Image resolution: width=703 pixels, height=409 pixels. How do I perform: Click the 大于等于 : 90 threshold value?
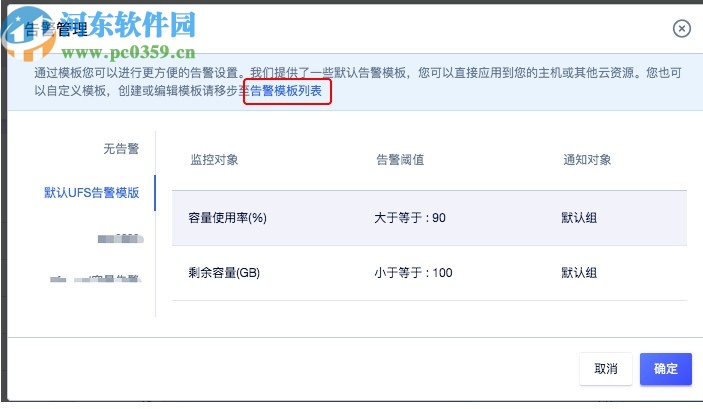pos(410,218)
